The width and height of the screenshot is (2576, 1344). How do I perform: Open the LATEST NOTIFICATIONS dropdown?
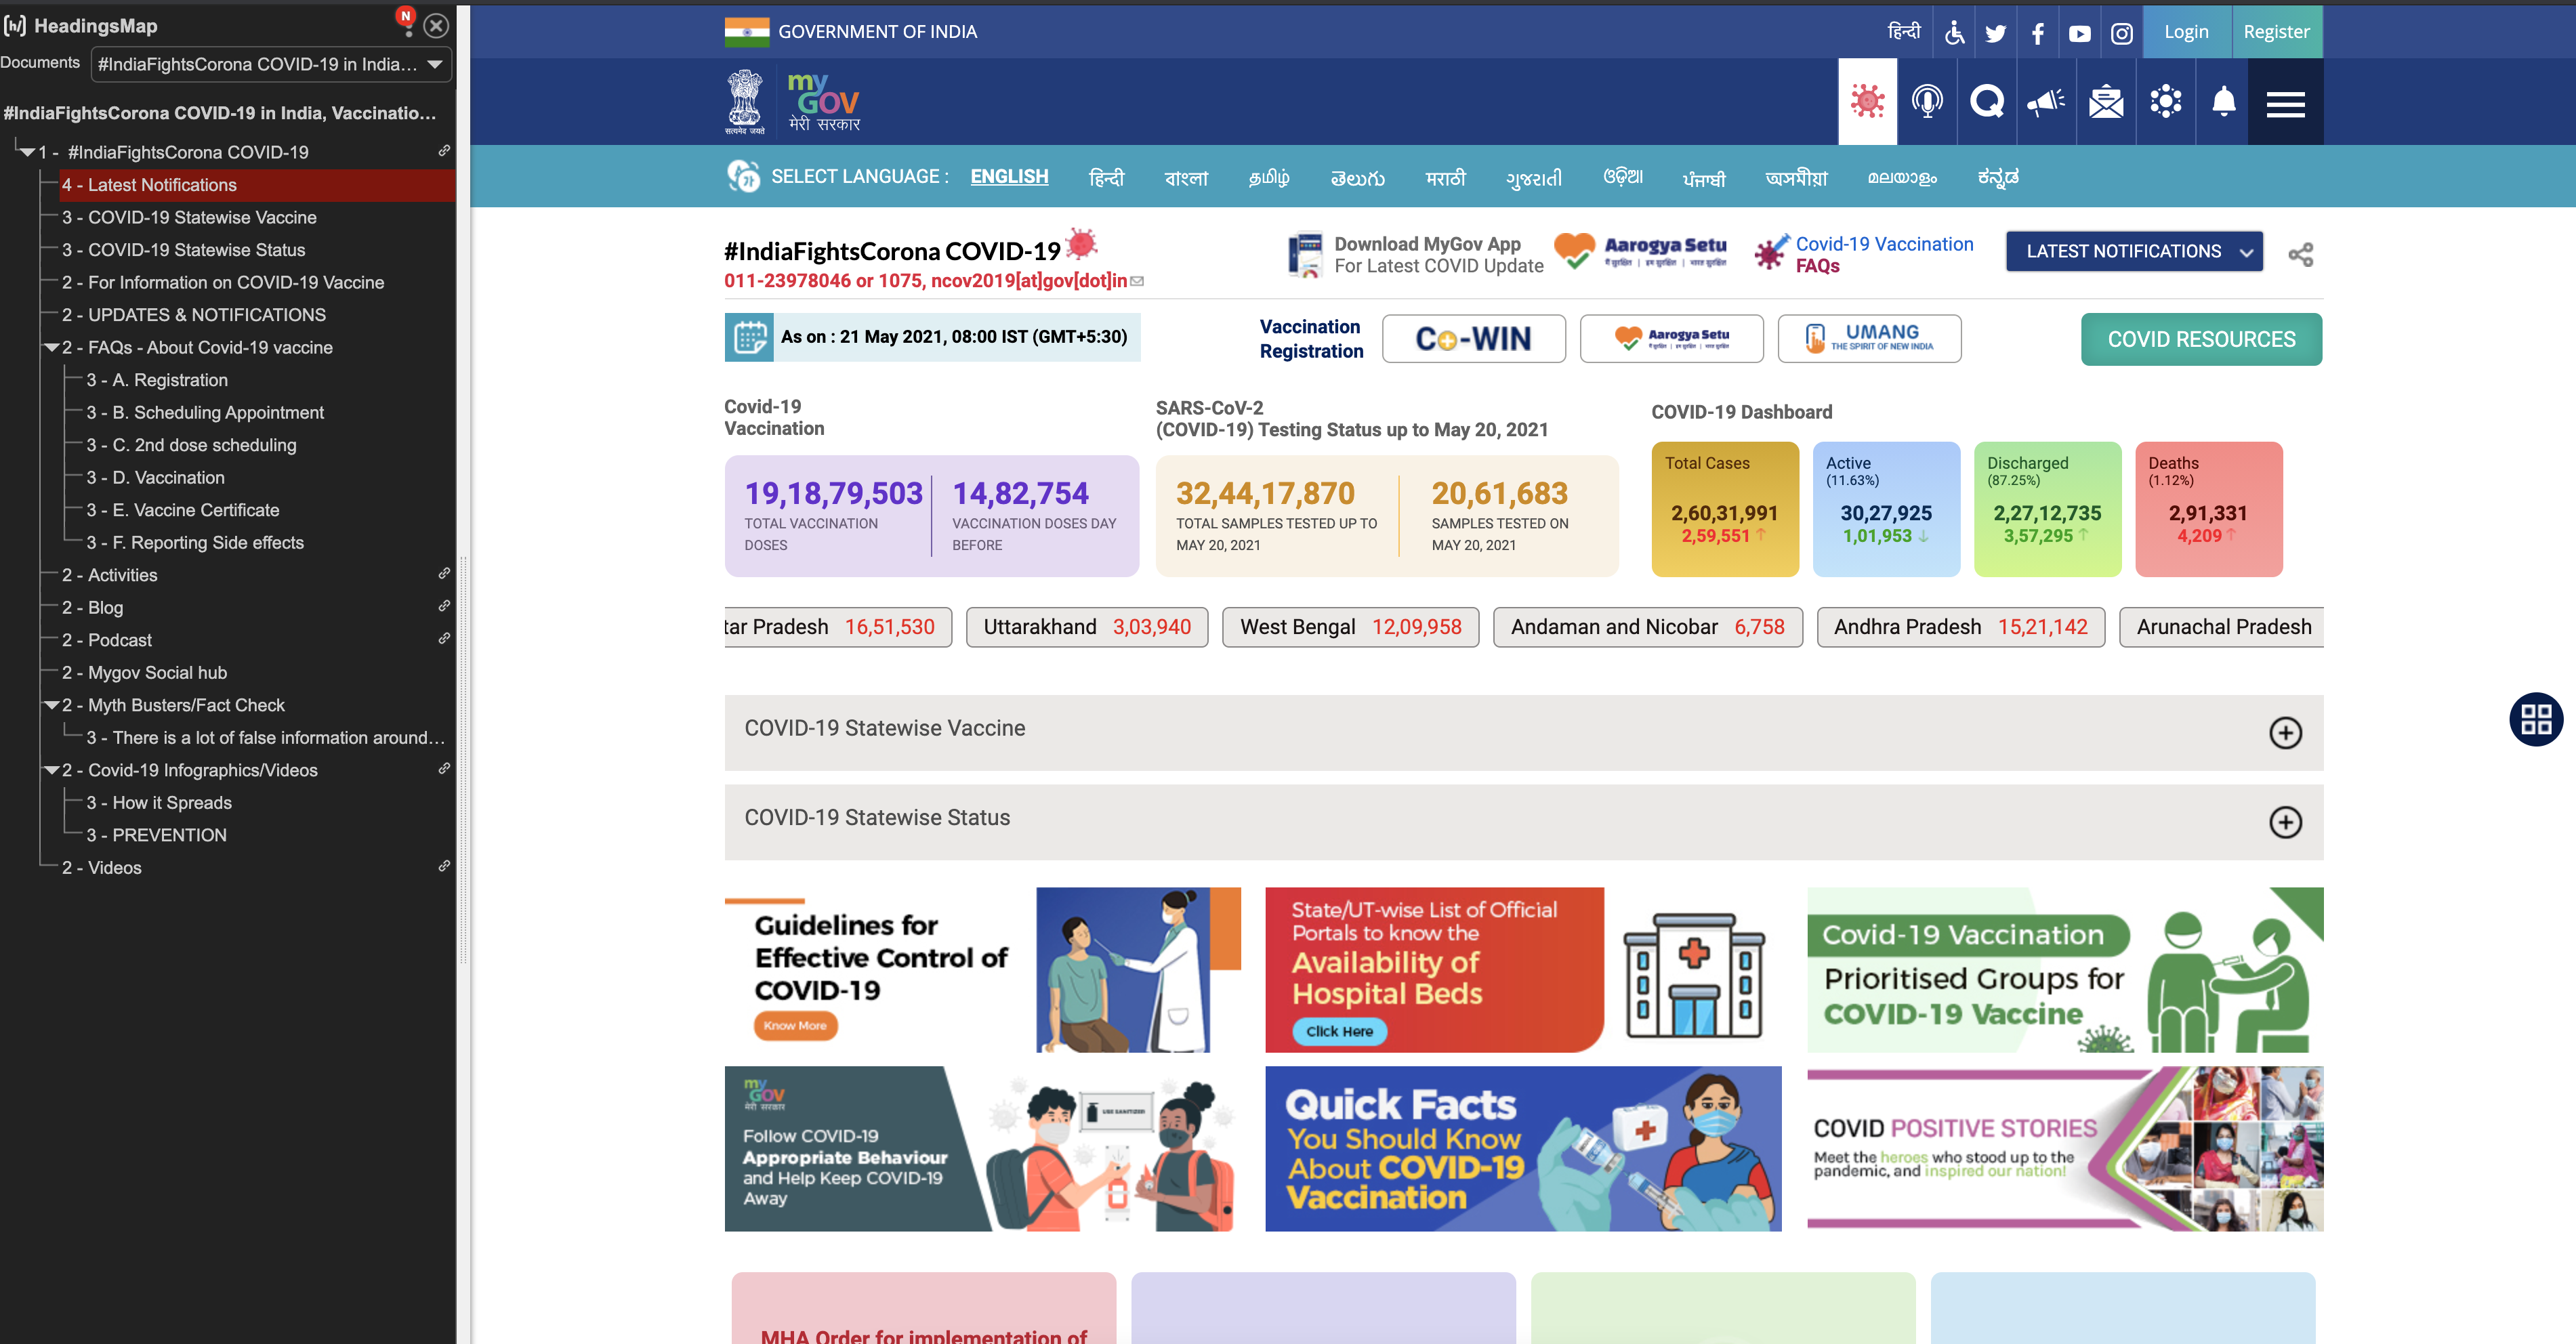2134,251
